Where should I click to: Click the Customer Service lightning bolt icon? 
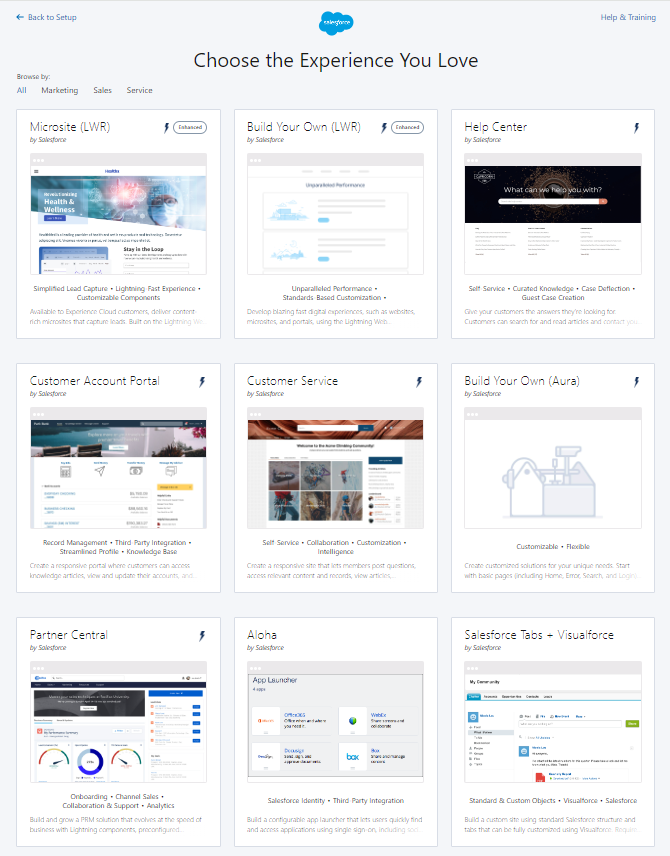418,382
